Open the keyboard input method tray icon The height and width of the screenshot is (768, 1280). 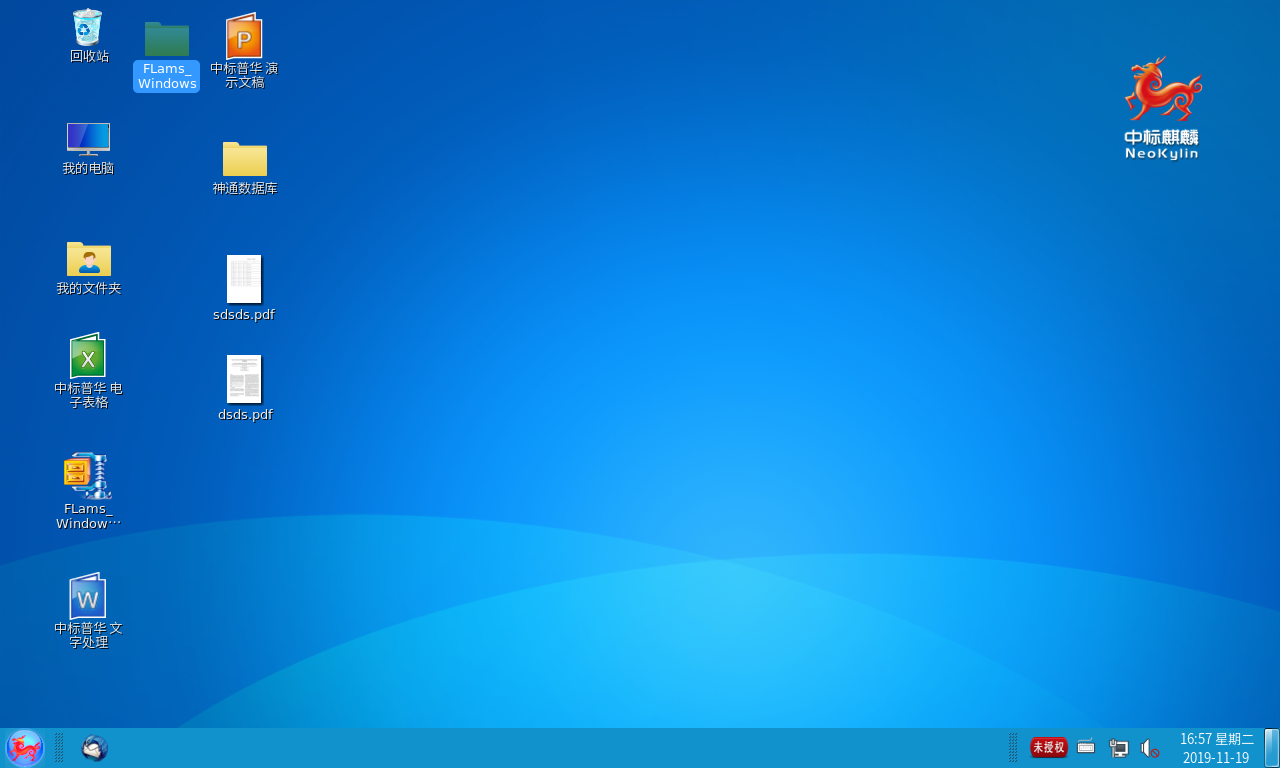(1086, 747)
